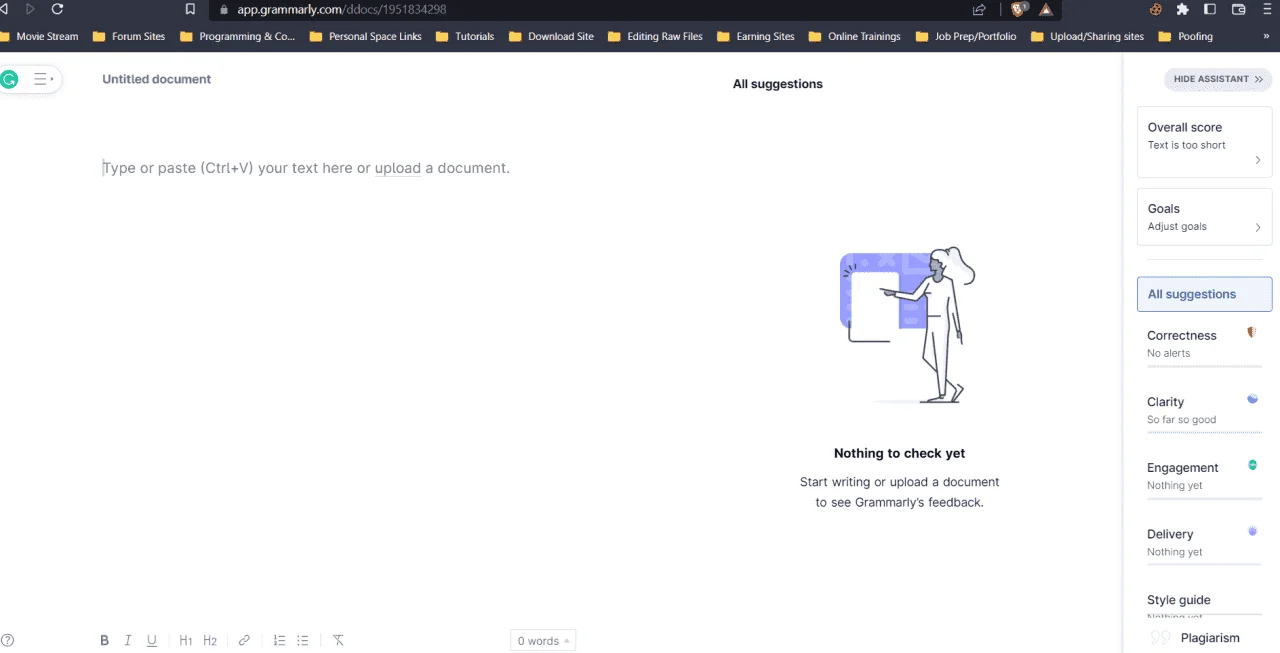
Task: Open the Earning Sites bookmarks folder
Action: tap(756, 36)
